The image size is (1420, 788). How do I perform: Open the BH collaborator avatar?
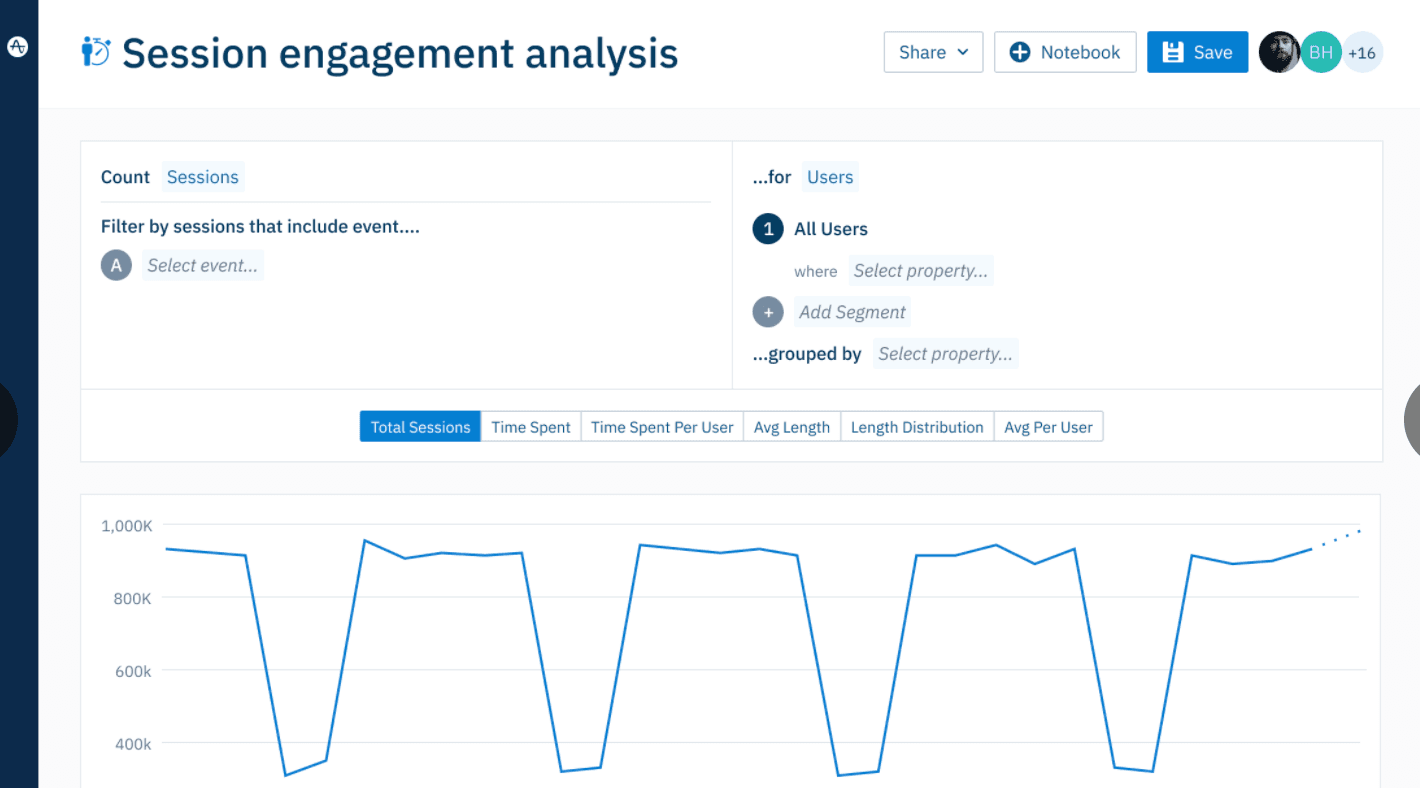click(1321, 52)
